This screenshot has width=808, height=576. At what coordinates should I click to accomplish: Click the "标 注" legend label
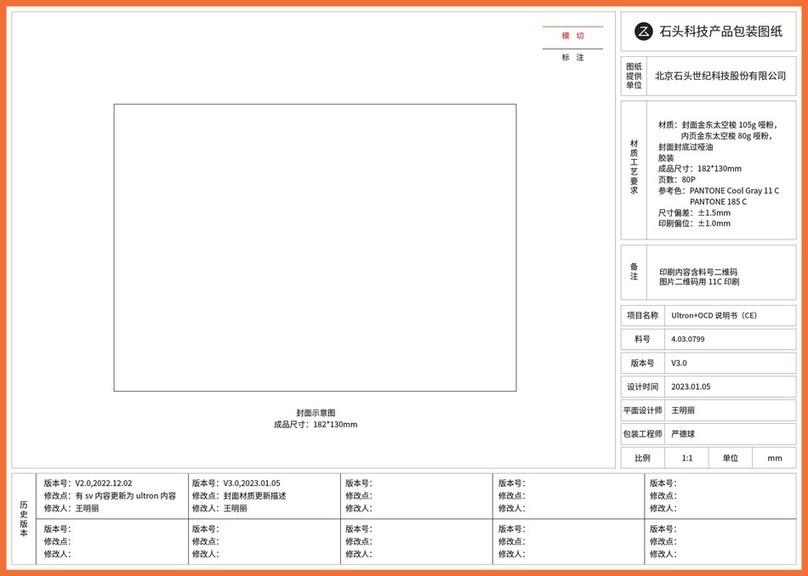573,57
